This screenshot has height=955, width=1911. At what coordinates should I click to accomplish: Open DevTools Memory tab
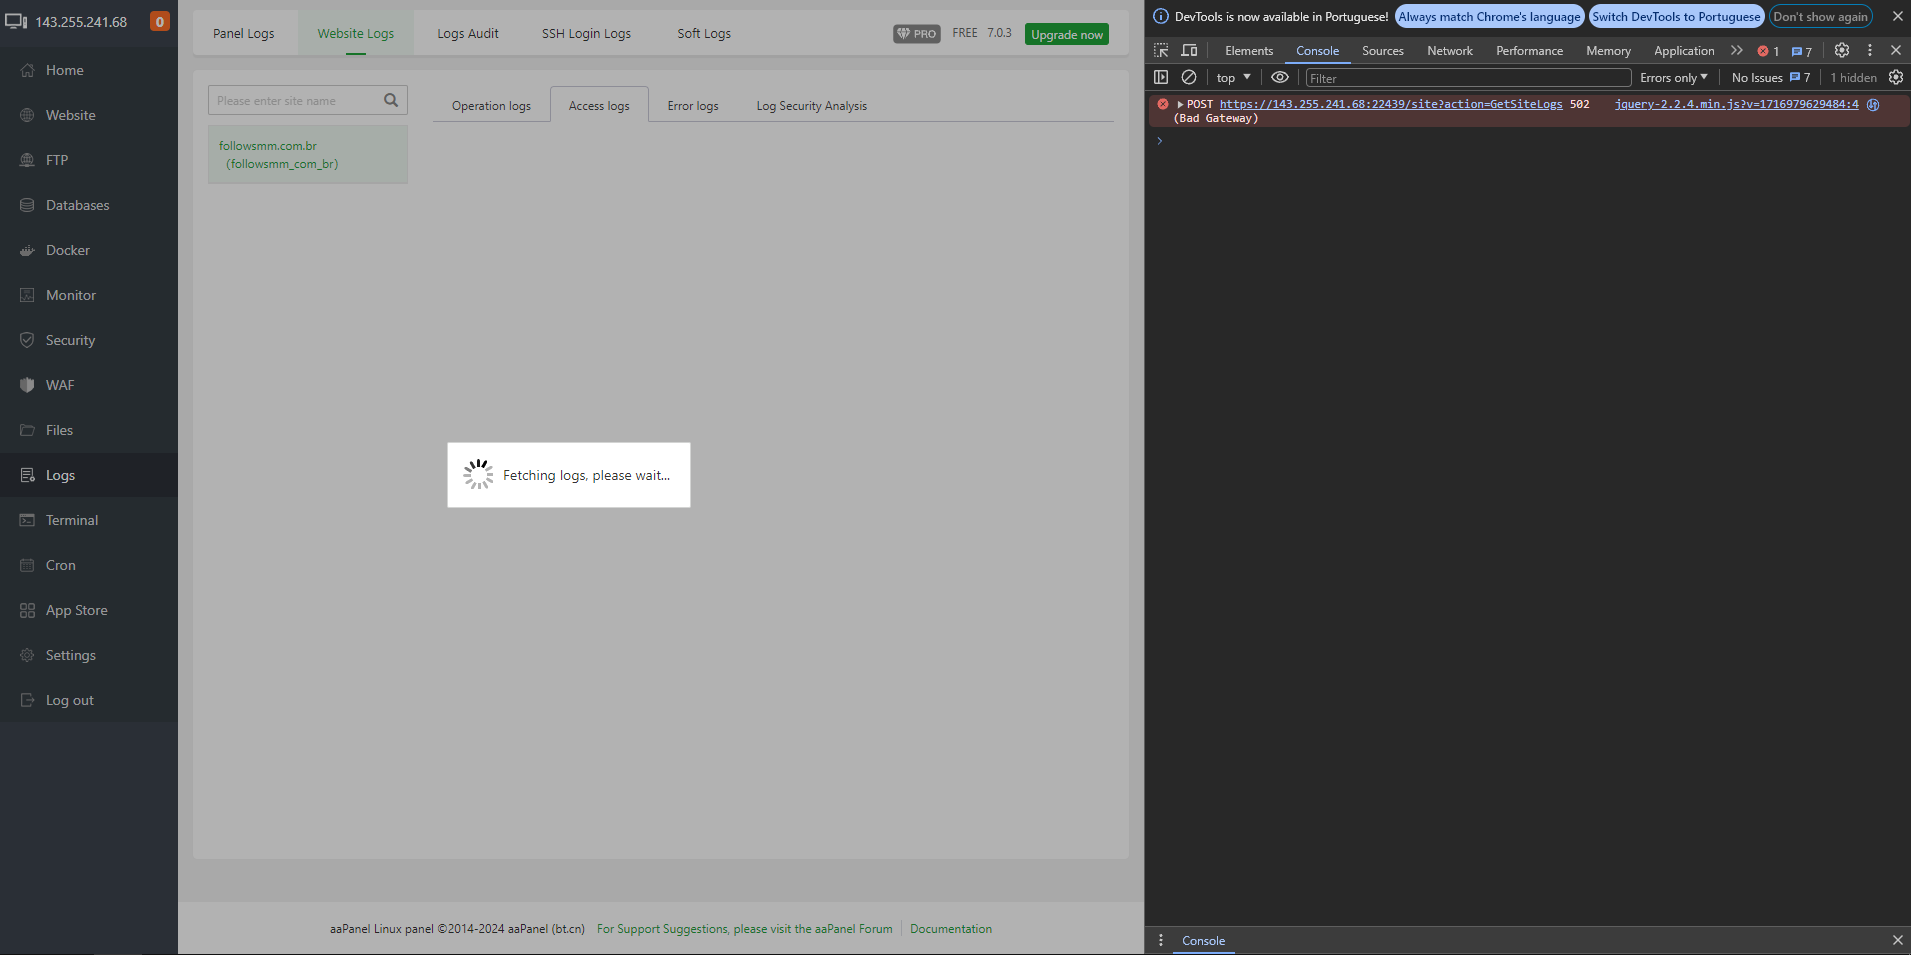[x=1608, y=50]
